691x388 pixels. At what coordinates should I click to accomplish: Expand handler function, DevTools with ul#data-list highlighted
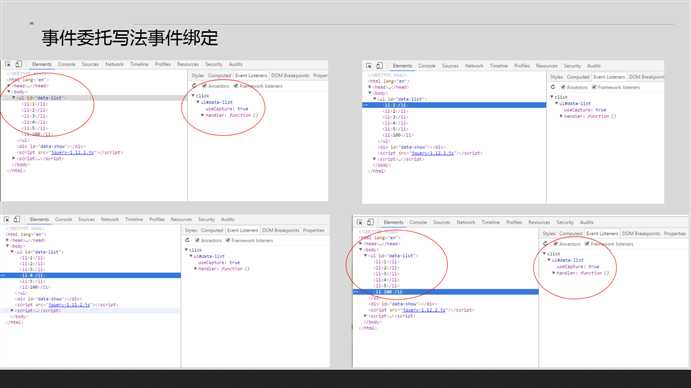203,115
